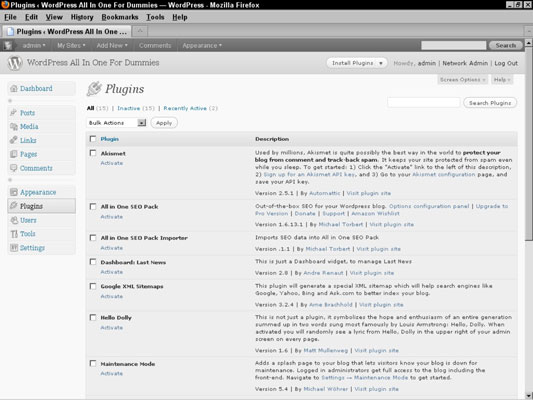Open the Help menu in menu bar

pos(179,17)
